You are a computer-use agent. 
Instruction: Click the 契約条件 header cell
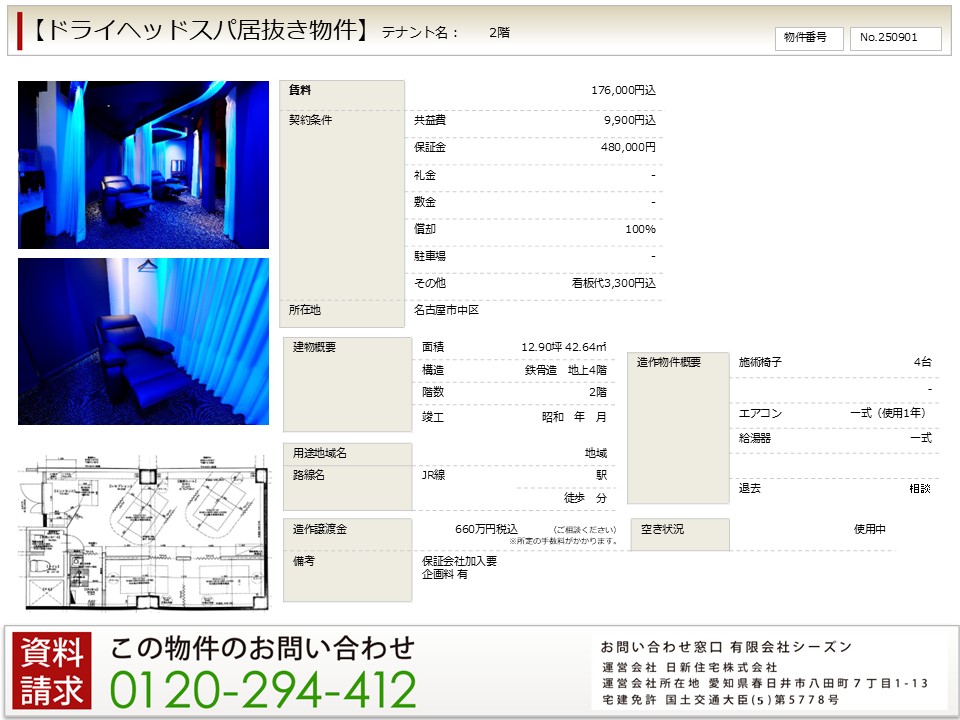click(342, 206)
